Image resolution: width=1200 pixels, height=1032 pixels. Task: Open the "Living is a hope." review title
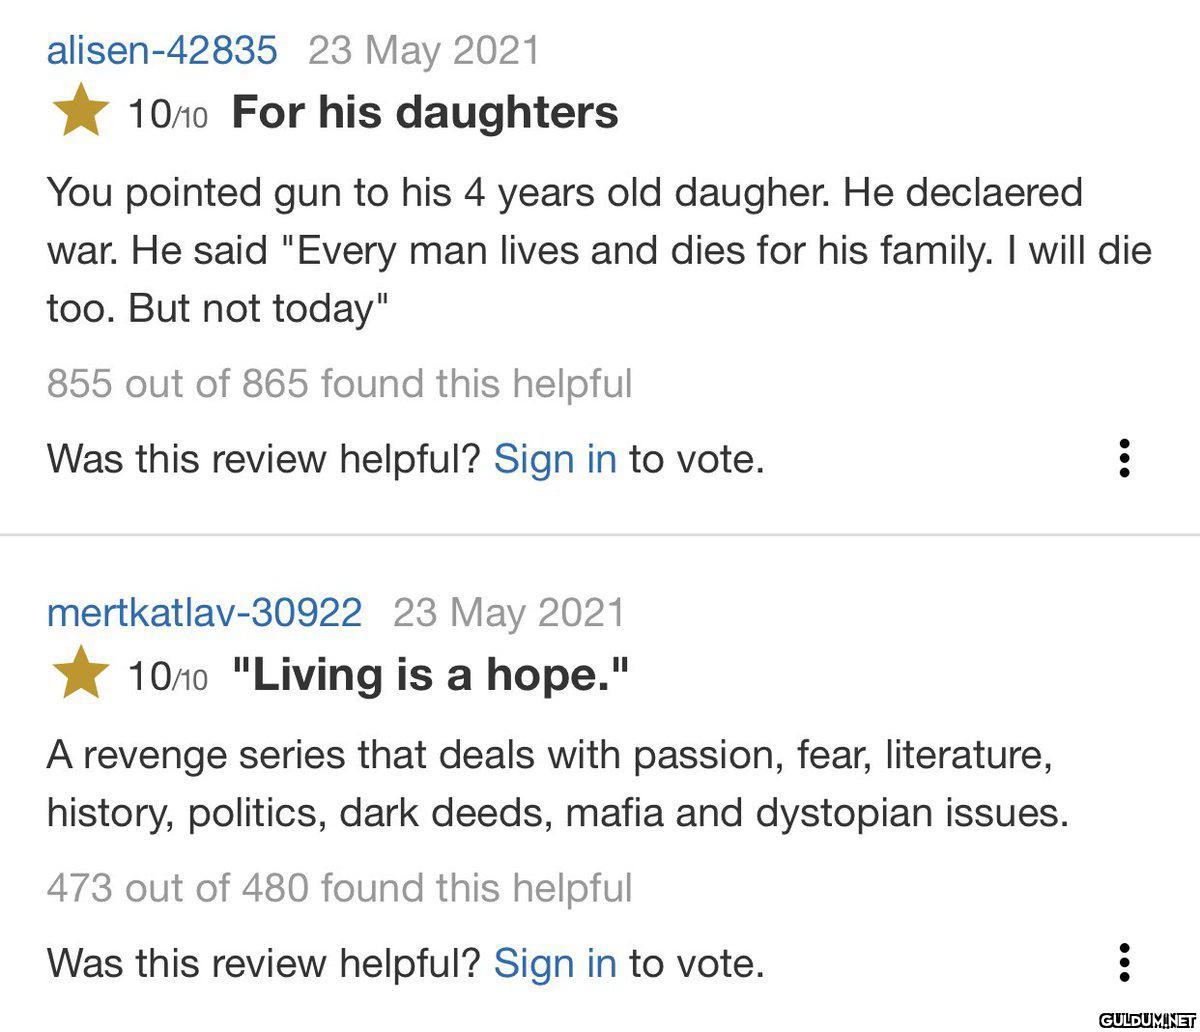click(431, 675)
